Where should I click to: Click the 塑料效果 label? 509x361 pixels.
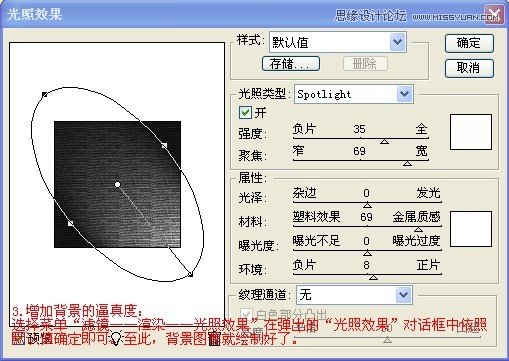coord(316,217)
